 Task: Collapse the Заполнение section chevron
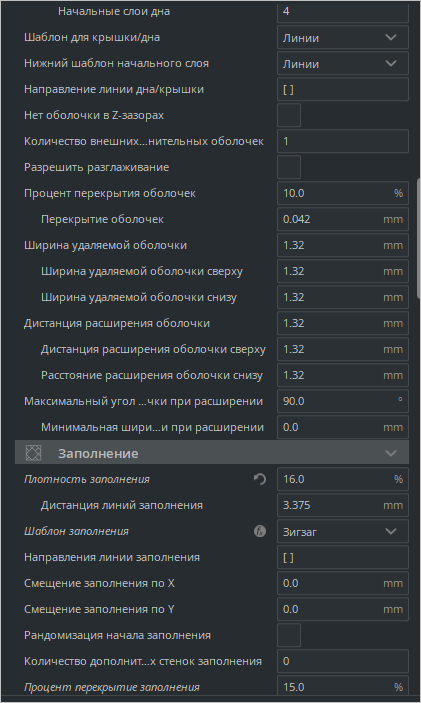pos(391,453)
